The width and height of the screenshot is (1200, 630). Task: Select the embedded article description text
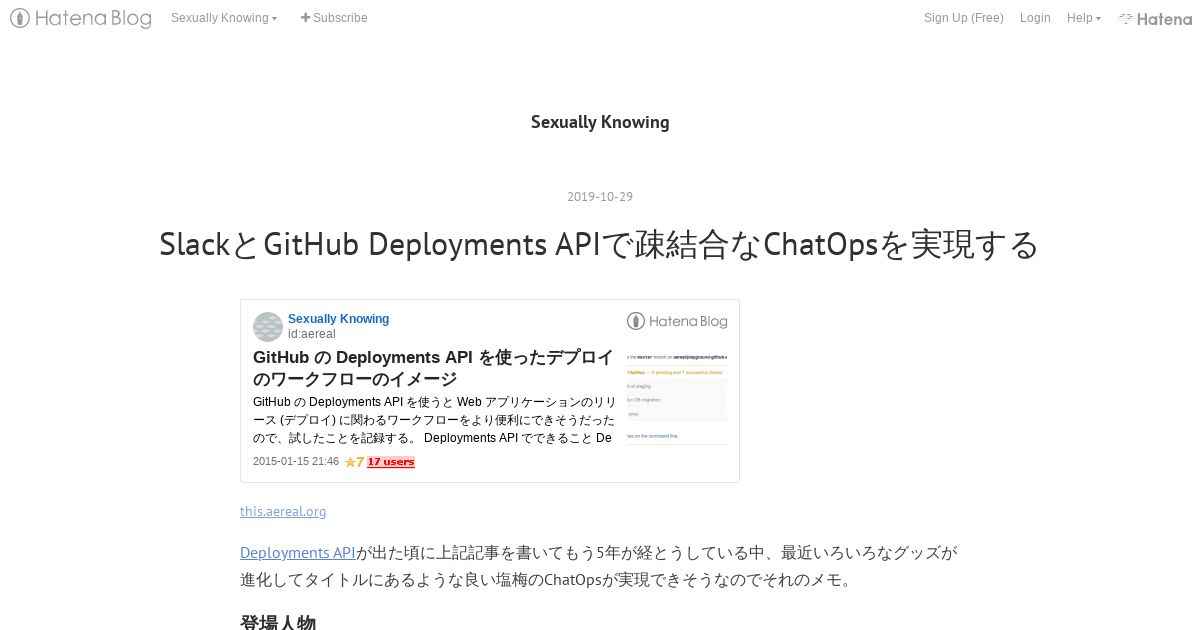pos(433,420)
